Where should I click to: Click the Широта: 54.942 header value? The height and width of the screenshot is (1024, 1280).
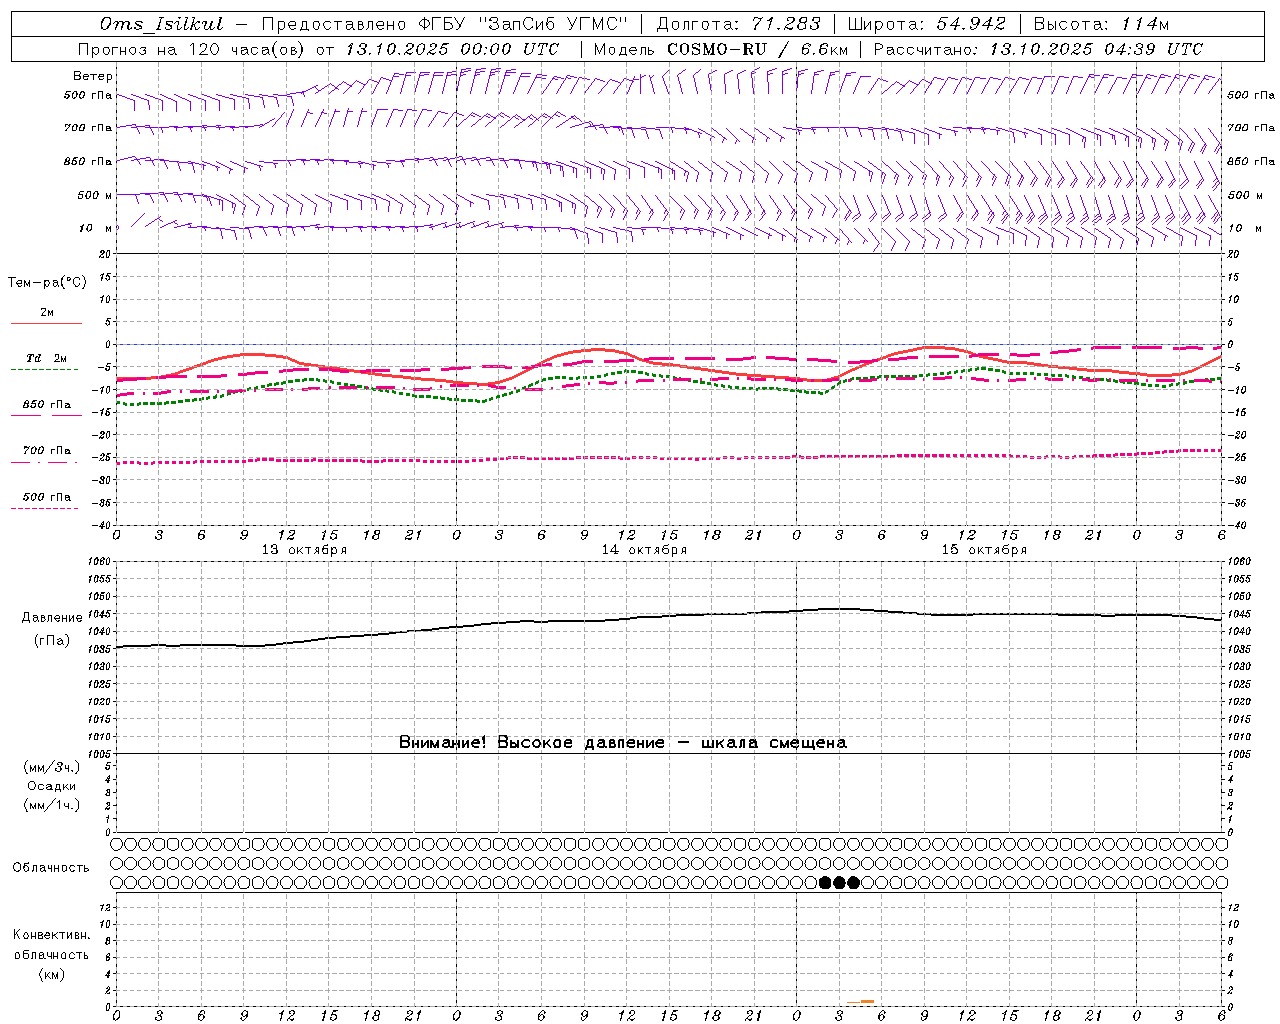point(926,24)
